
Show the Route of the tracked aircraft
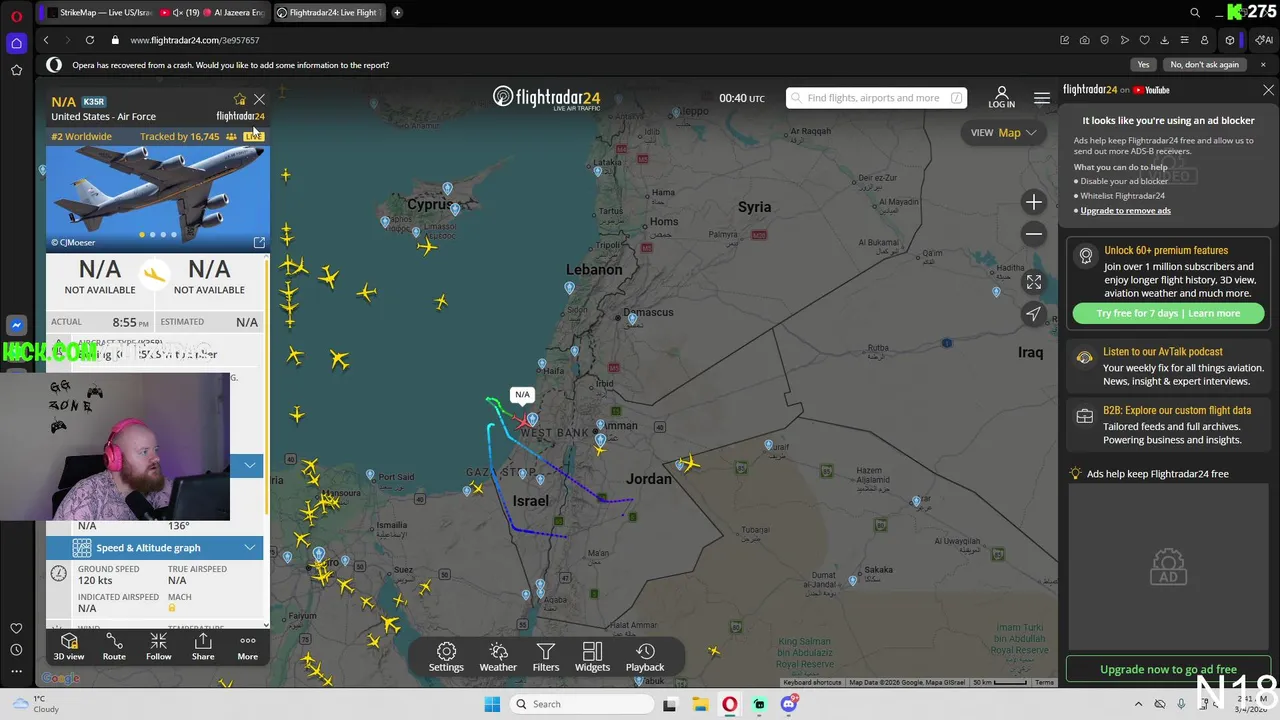point(114,646)
